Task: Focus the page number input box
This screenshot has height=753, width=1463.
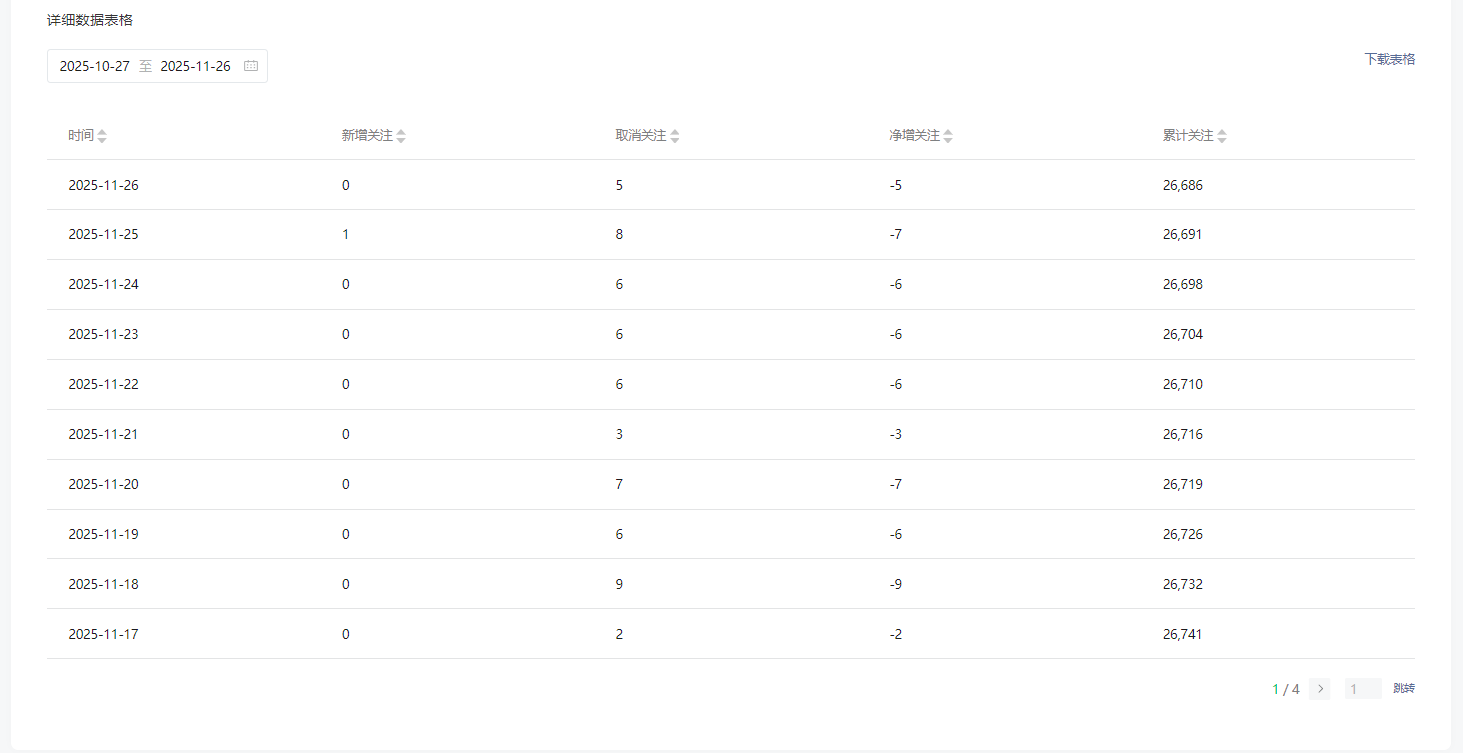Action: 1362,688
